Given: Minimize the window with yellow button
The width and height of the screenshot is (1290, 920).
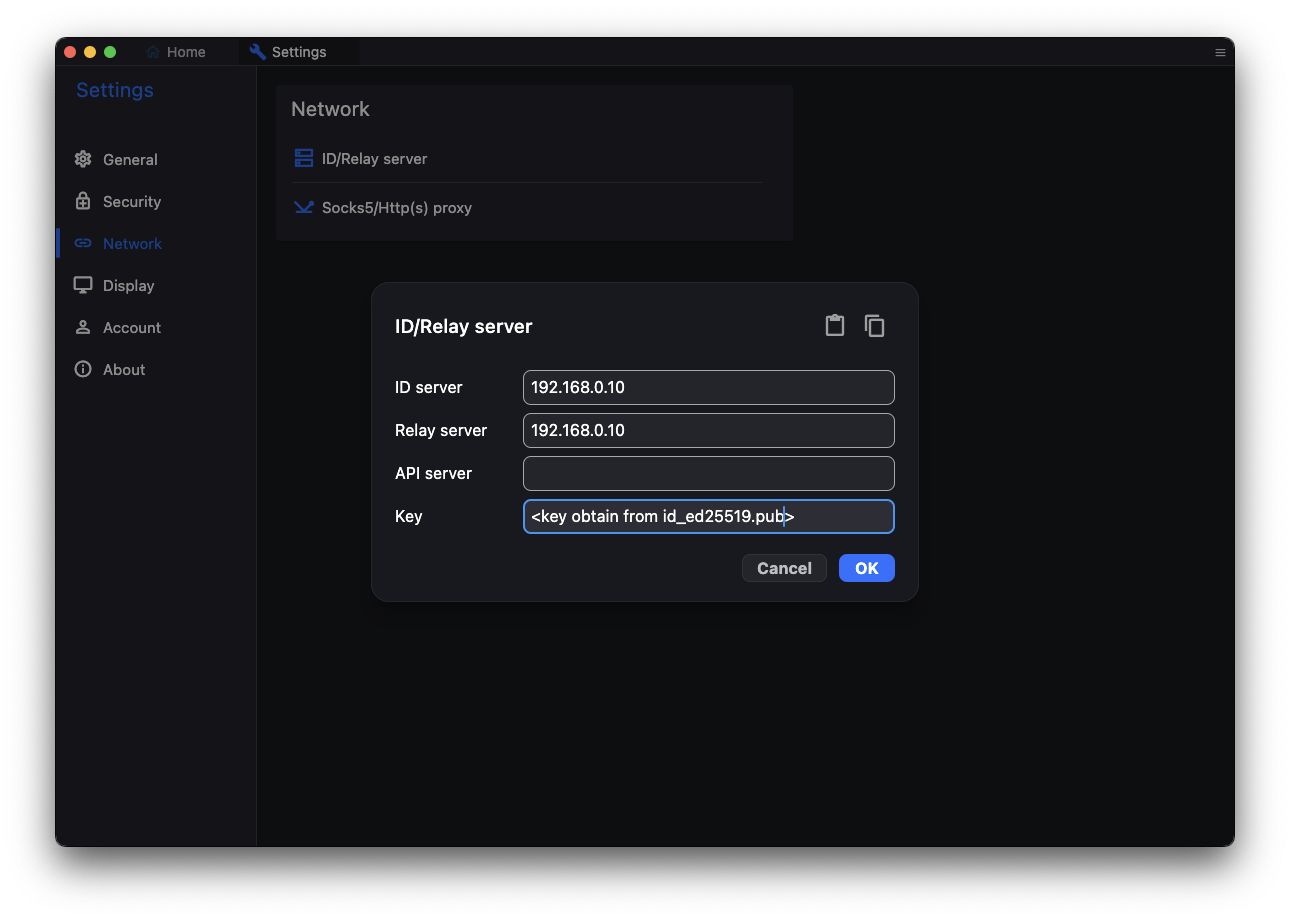Looking at the screenshot, I should coord(90,52).
